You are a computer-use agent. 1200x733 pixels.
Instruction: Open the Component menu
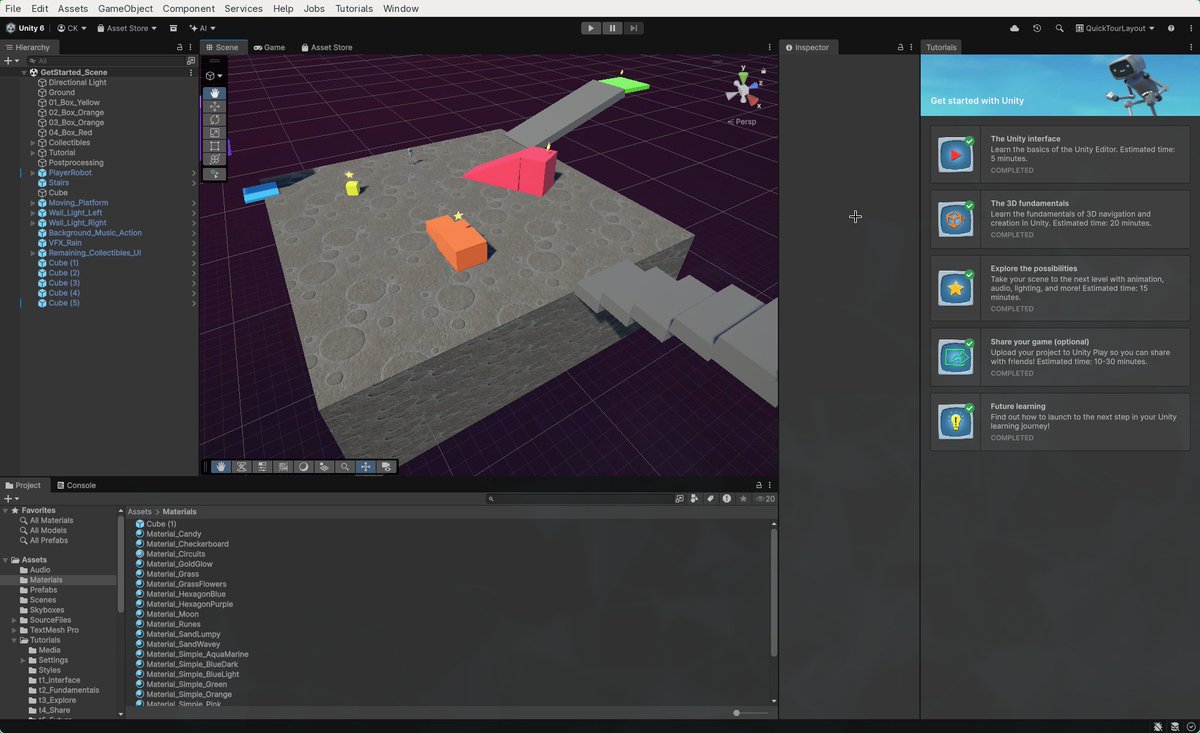(x=188, y=8)
